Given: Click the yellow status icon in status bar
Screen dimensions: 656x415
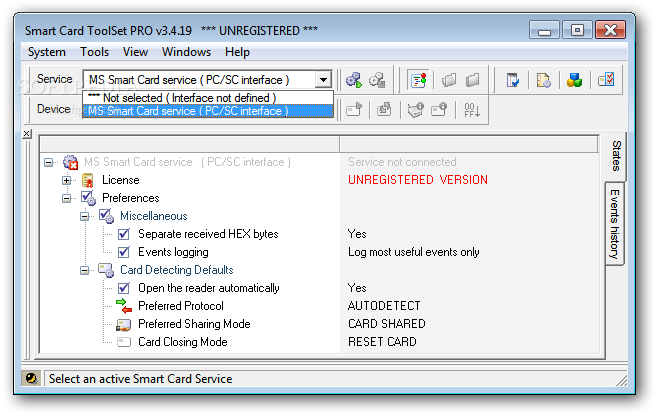Looking at the screenshot, I should tap(31, 379).
